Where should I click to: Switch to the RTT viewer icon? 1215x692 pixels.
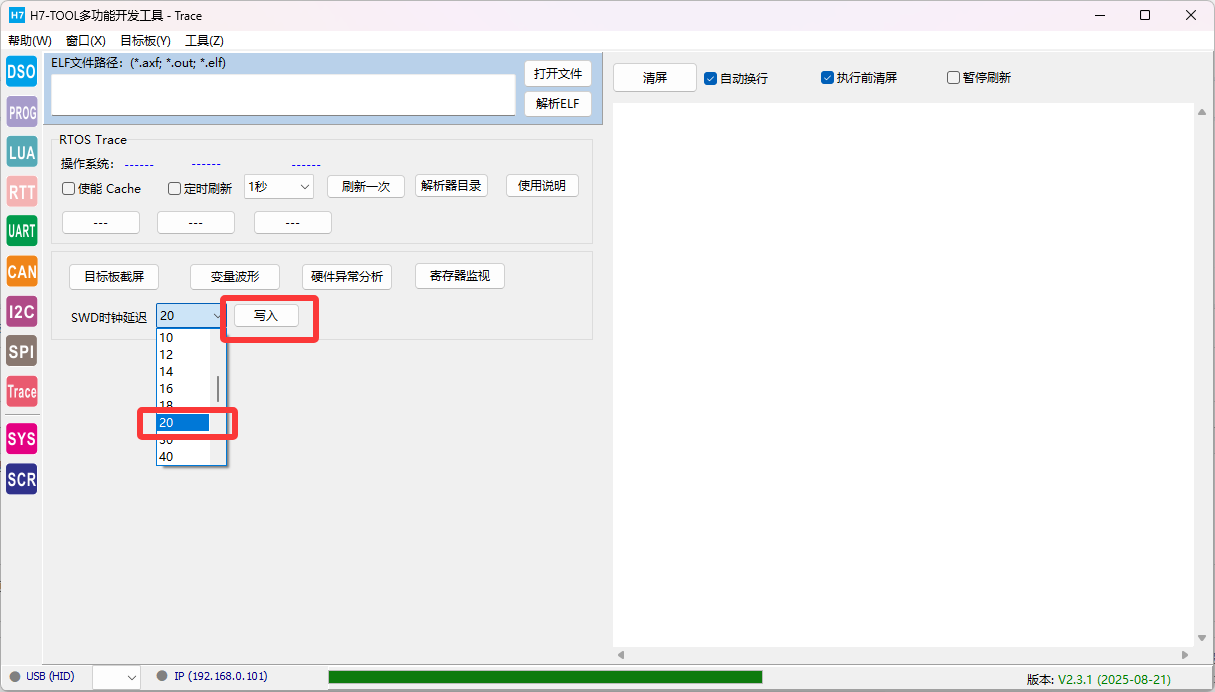point(21,192)
